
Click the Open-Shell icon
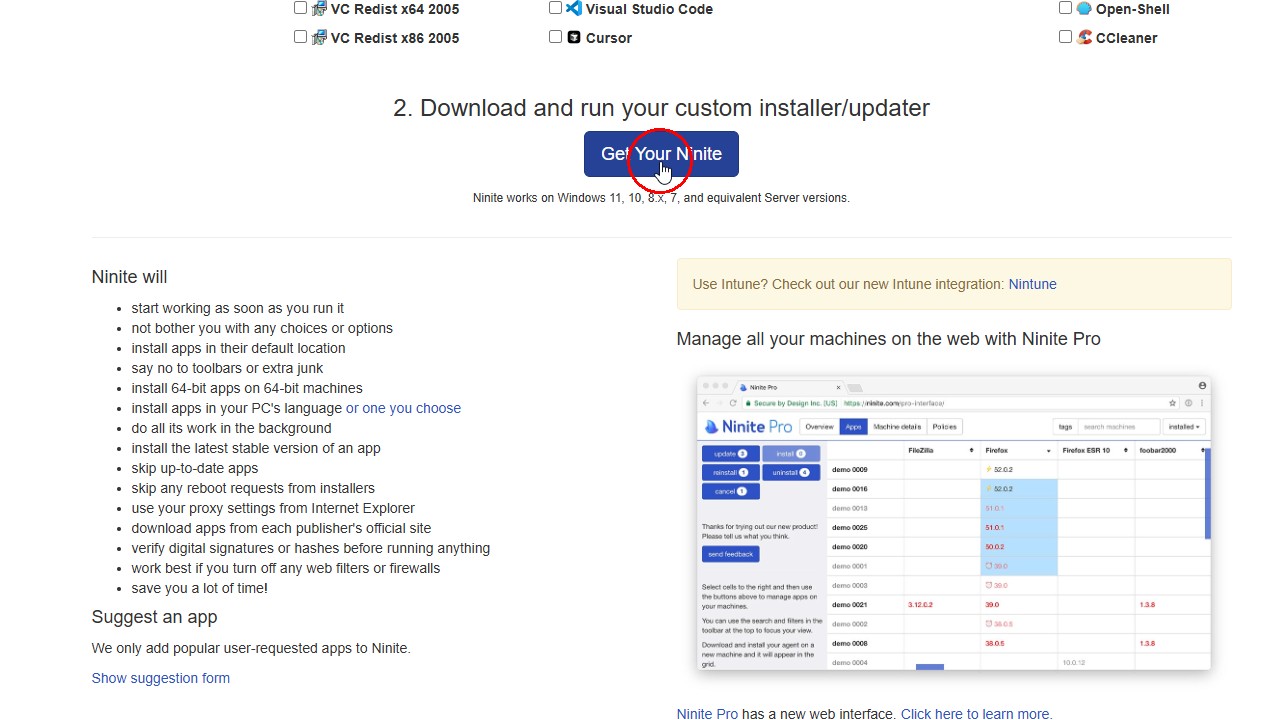[1084, 8]
